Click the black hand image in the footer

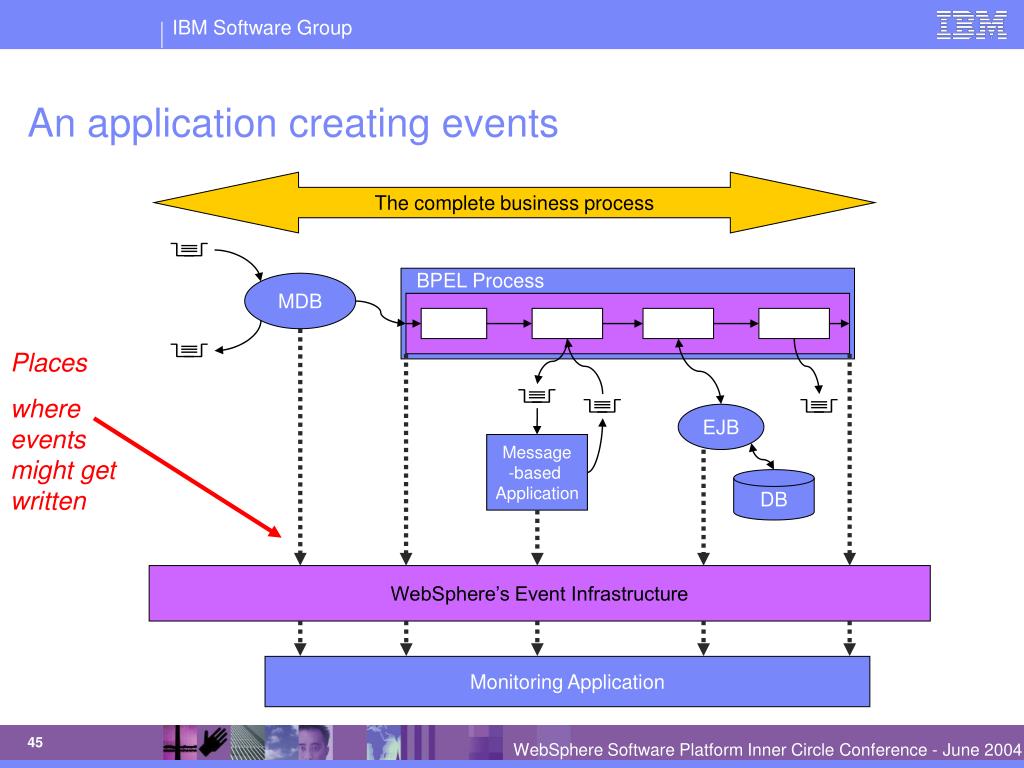(x=214, y=743)
